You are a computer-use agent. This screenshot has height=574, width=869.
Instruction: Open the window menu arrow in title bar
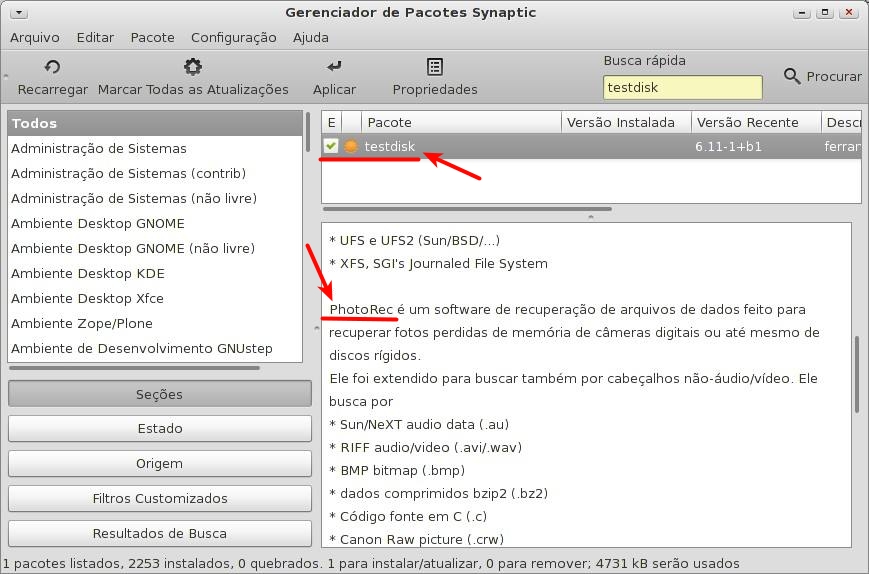pos(19,13)
